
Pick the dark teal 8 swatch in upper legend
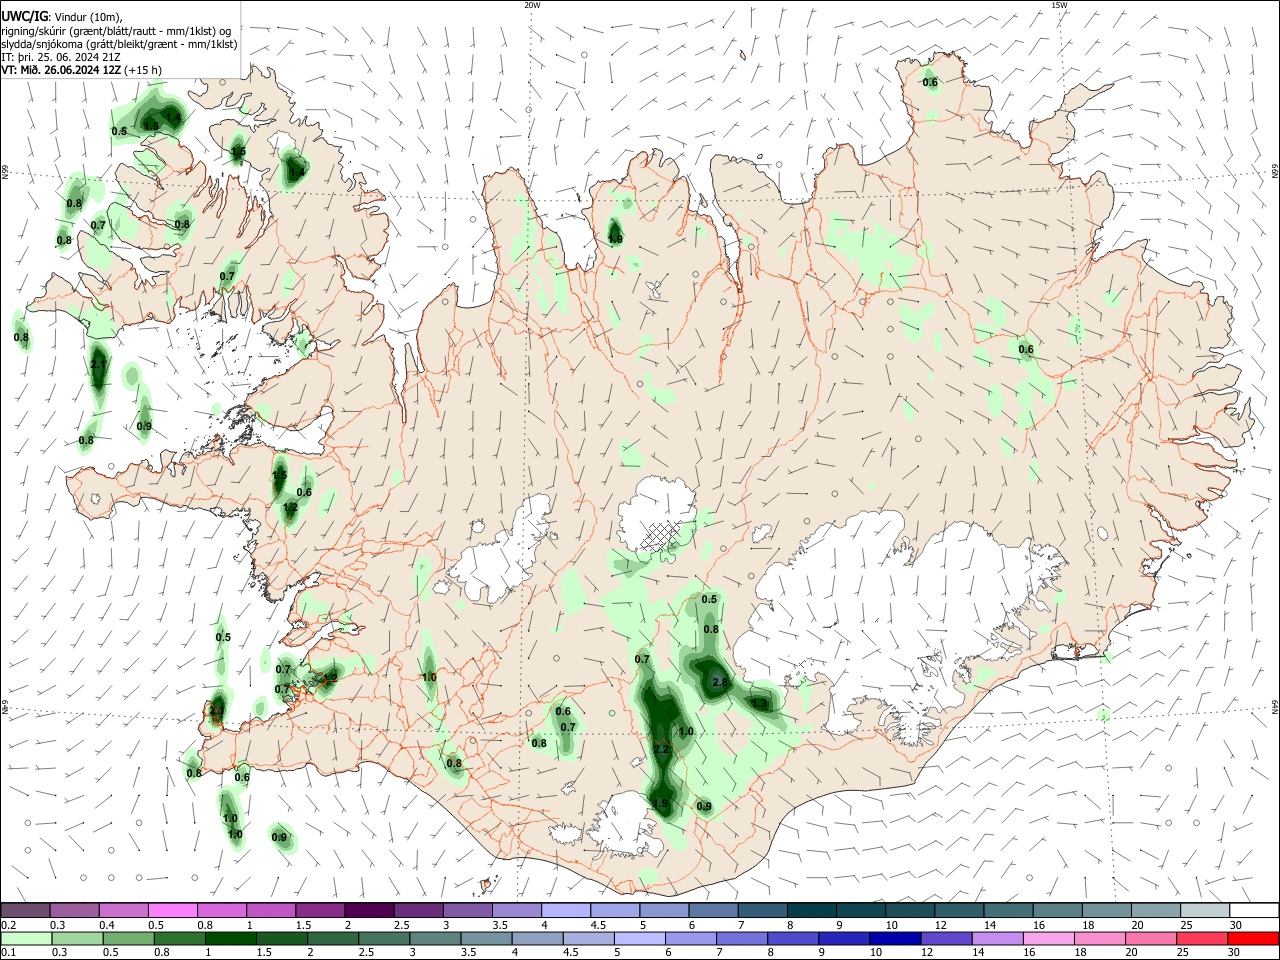pyautogui.click(x=812, y=910)
